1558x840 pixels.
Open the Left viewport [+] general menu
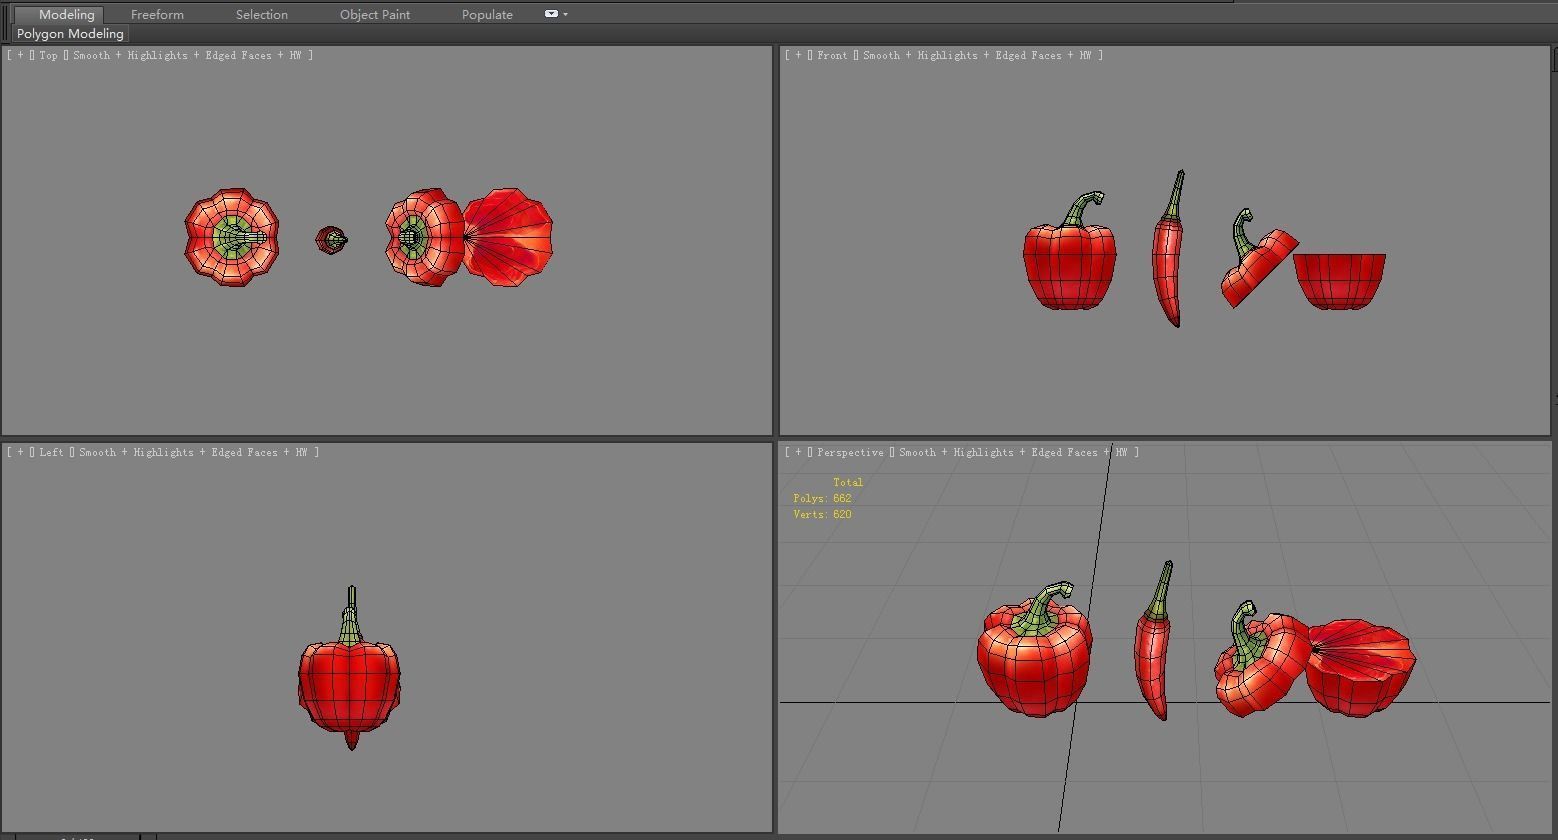coord(20,452)
